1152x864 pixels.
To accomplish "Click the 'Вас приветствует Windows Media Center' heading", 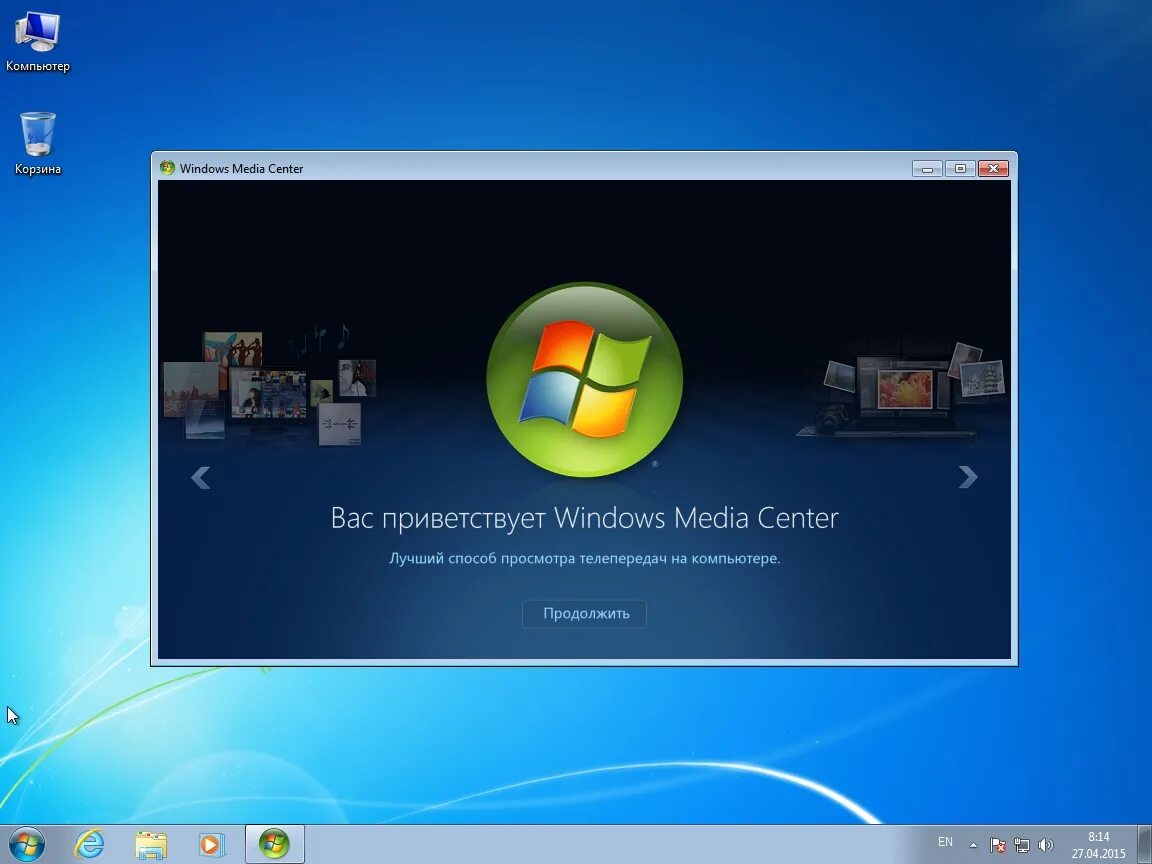I will (584, 518).
